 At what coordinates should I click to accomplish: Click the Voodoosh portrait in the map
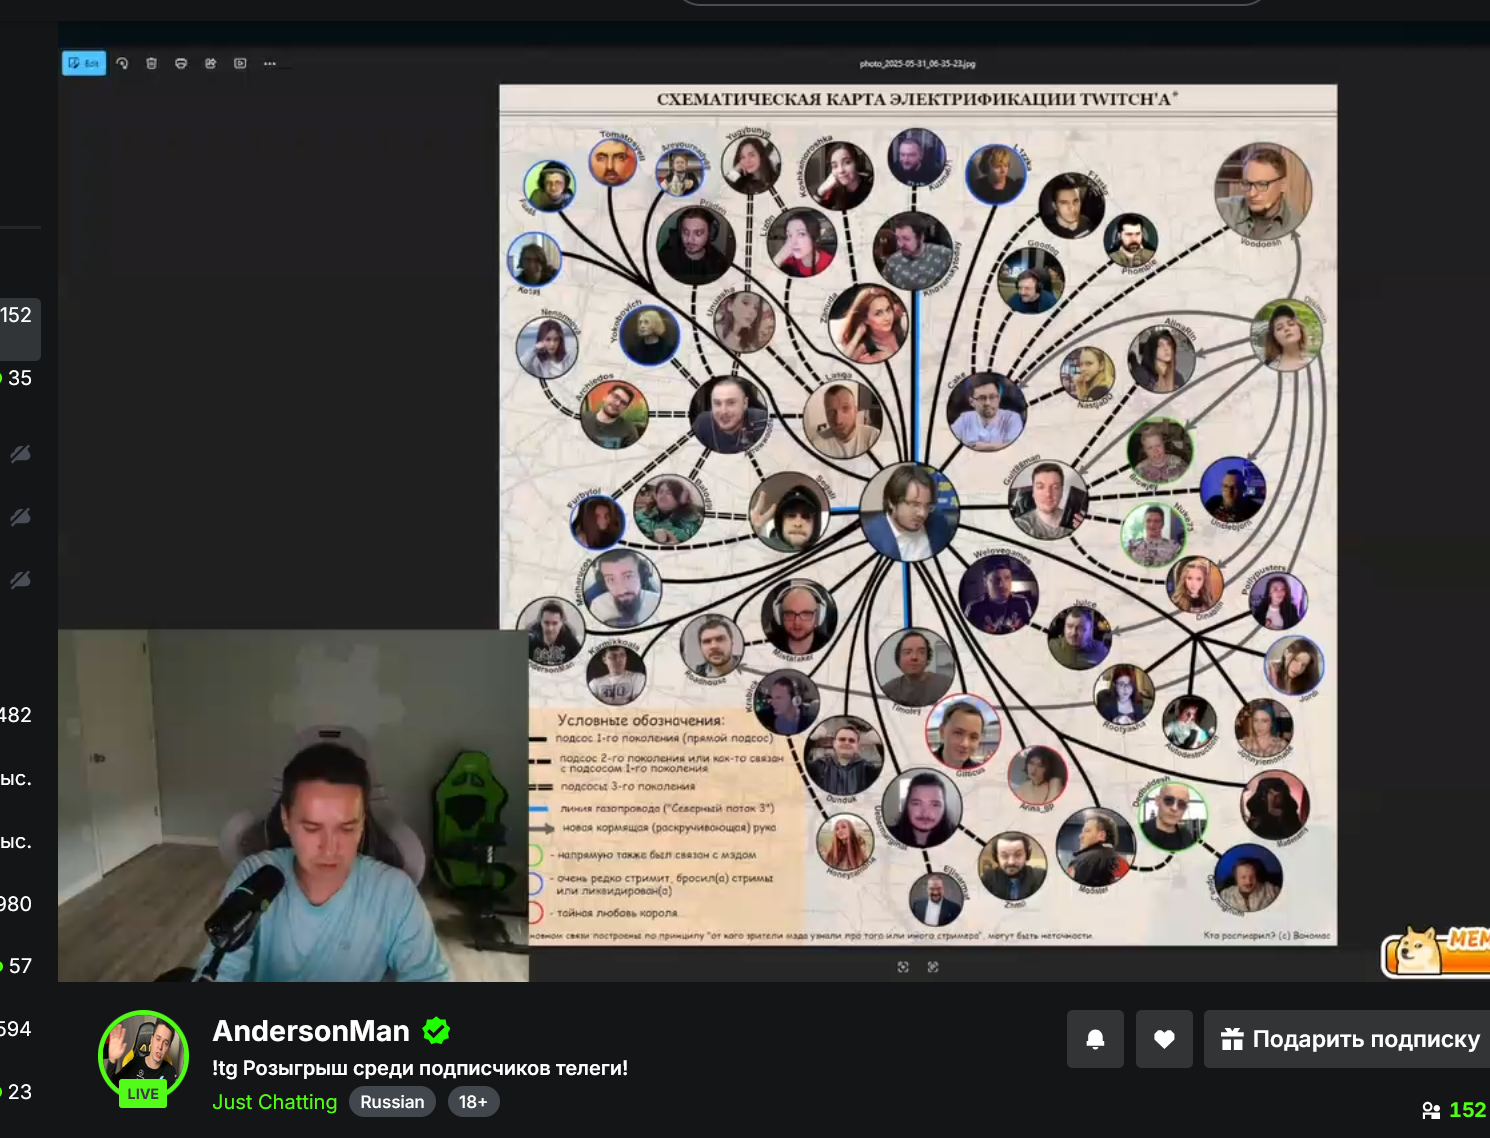[1263, 191]
